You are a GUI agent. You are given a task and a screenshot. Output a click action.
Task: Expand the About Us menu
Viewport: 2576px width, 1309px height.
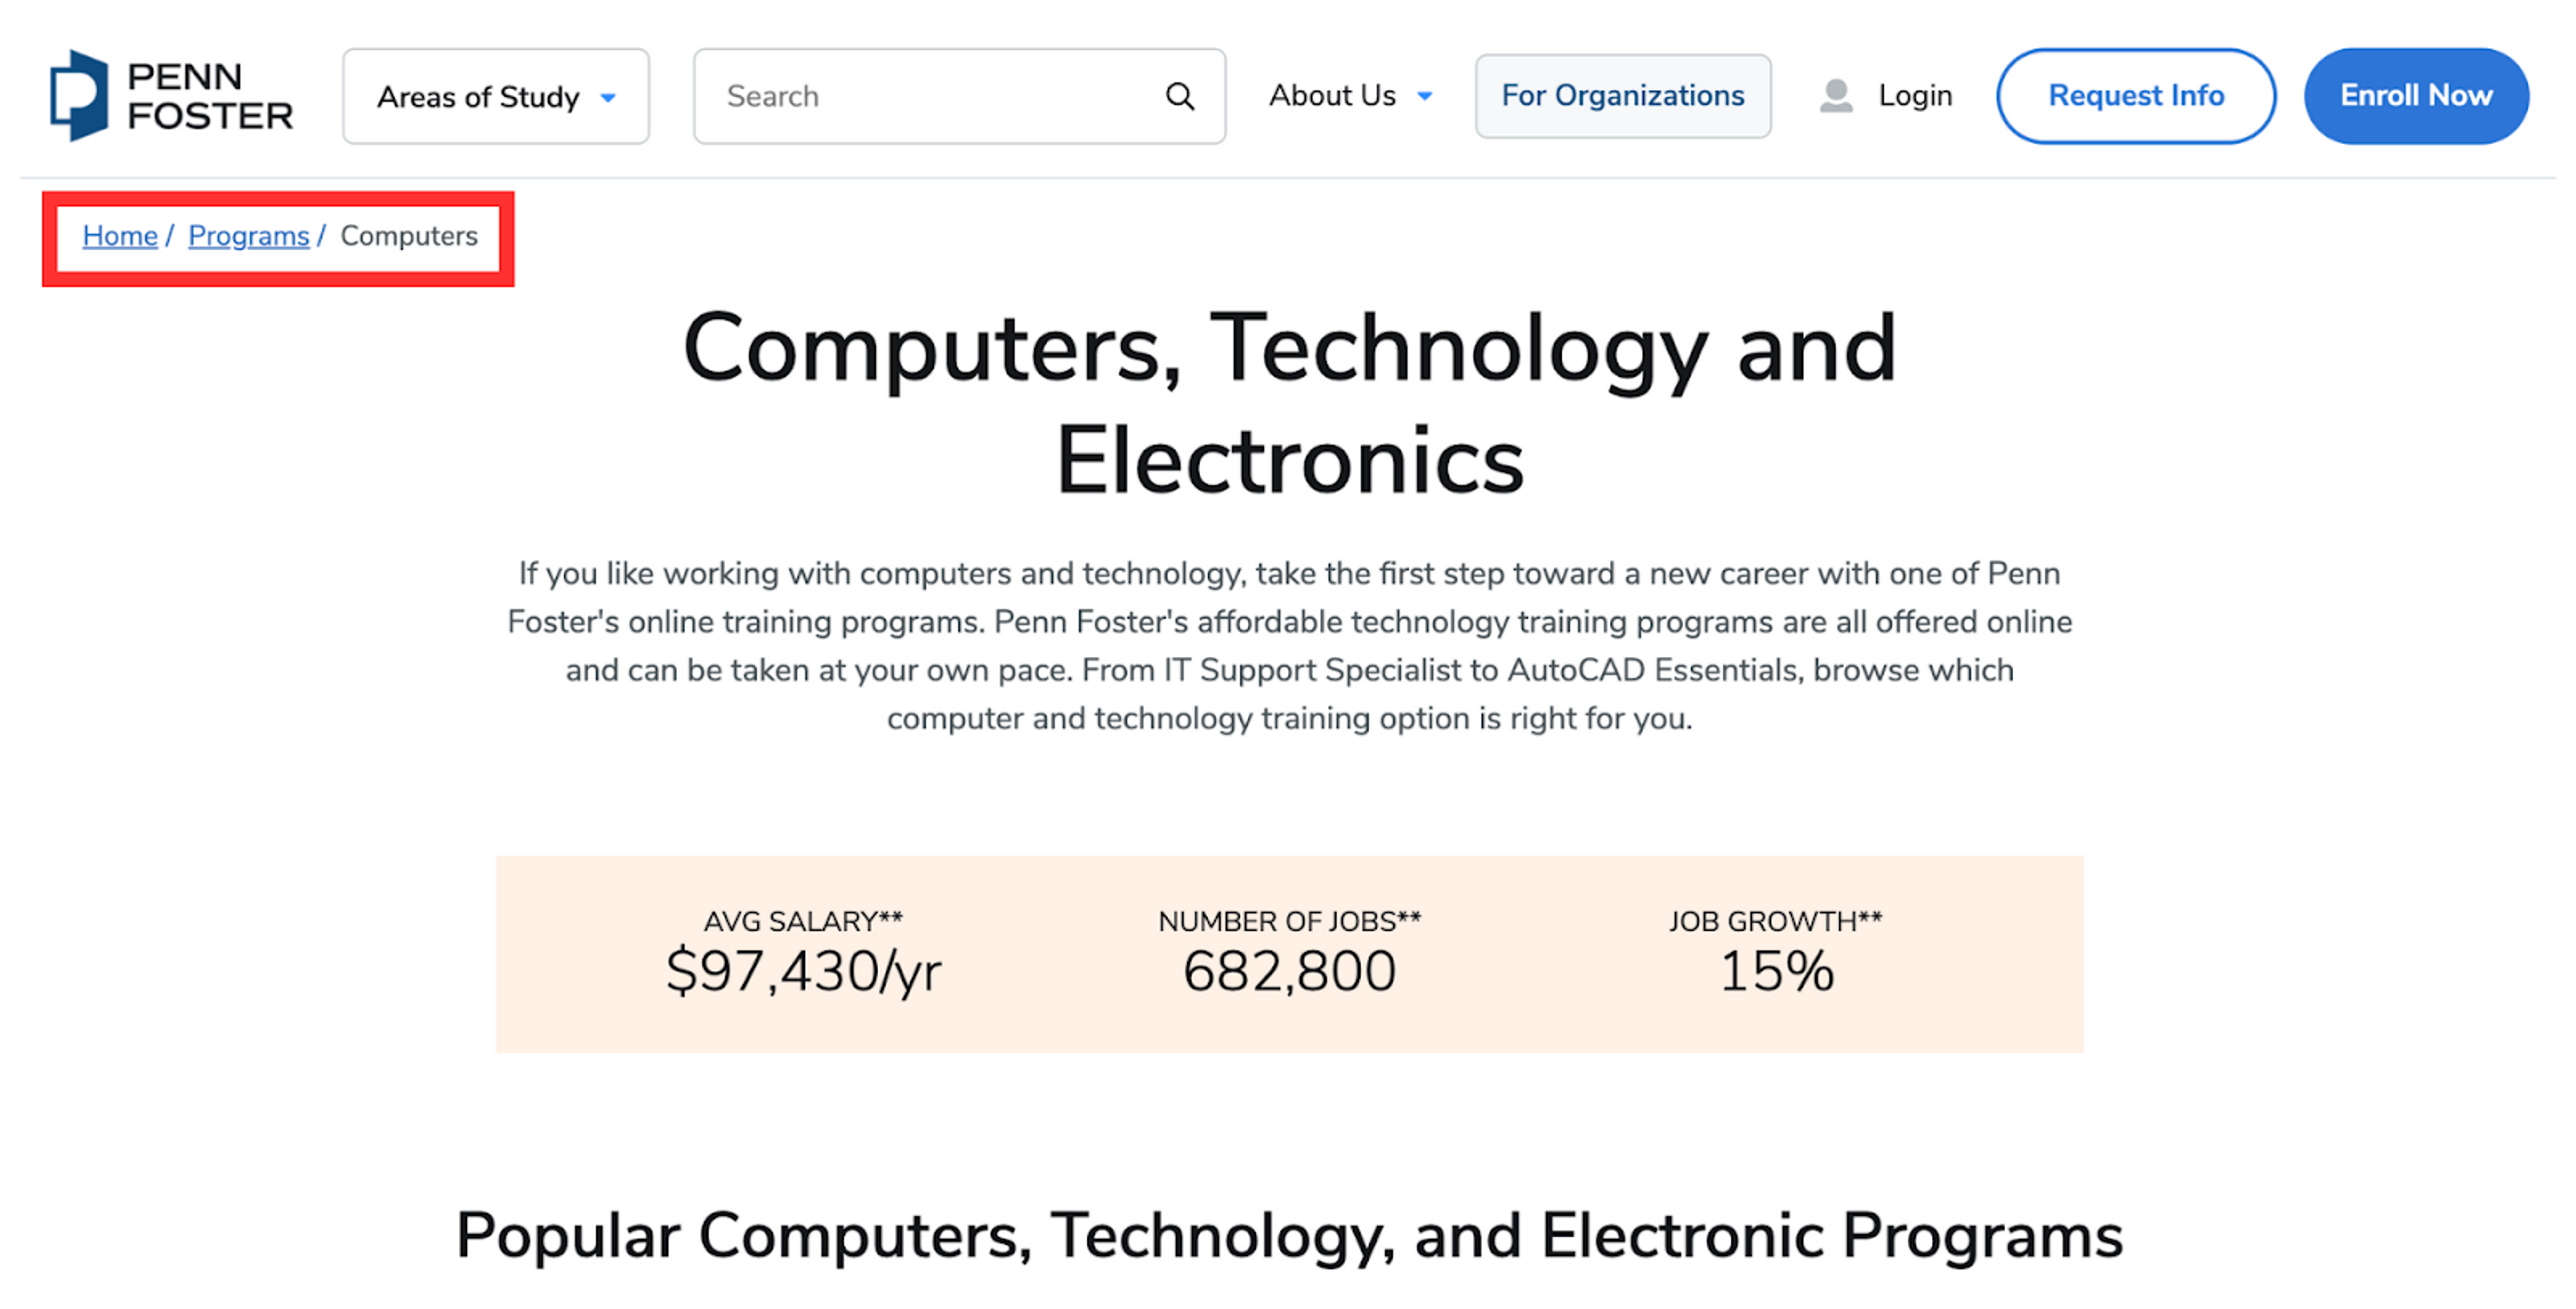click(x=1331, y=96)
